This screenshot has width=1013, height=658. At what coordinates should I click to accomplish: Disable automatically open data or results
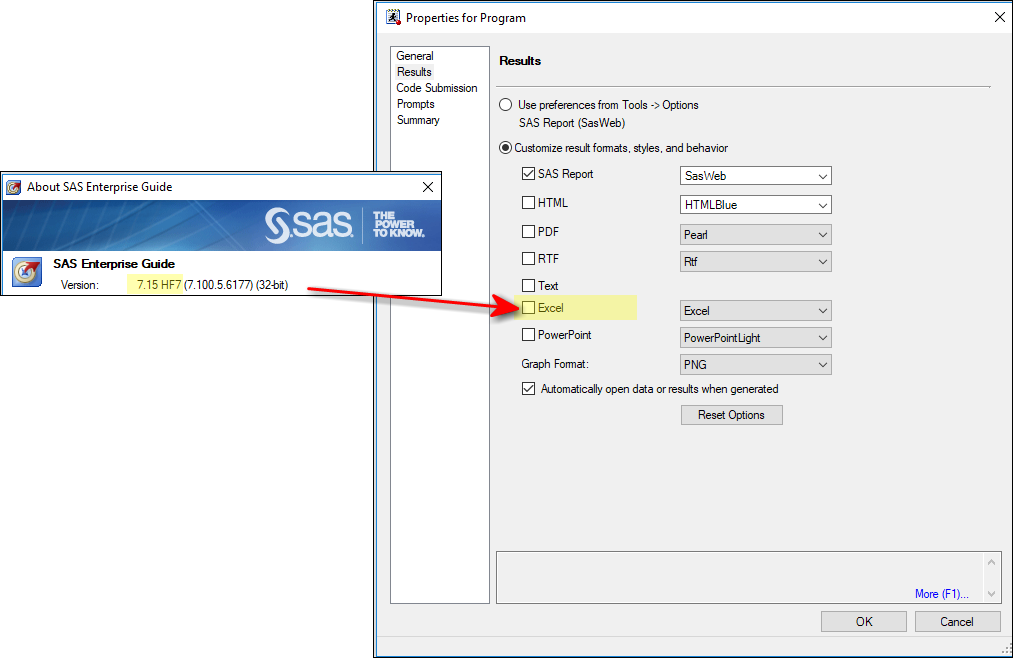coord(528,389)
